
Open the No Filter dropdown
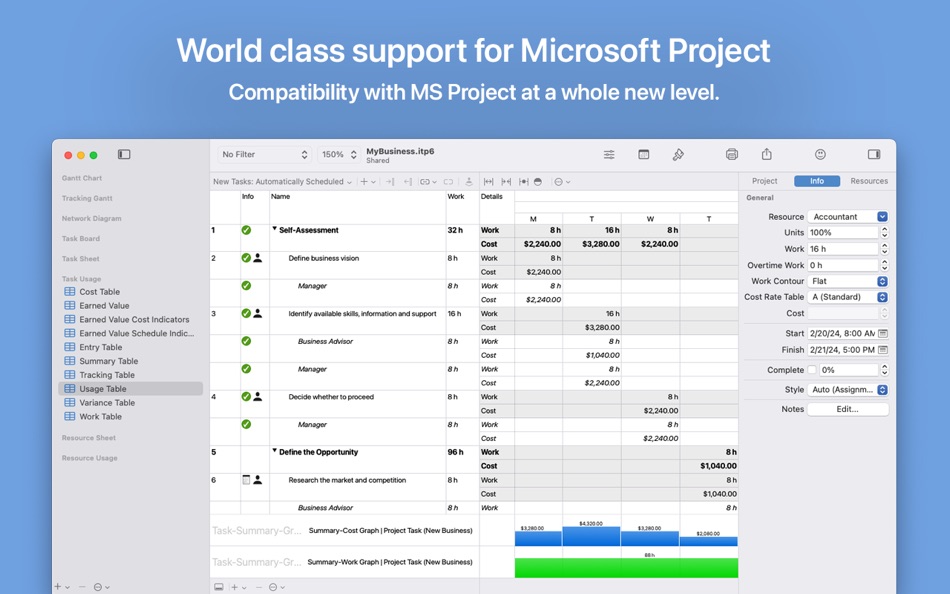pos(265,155)
